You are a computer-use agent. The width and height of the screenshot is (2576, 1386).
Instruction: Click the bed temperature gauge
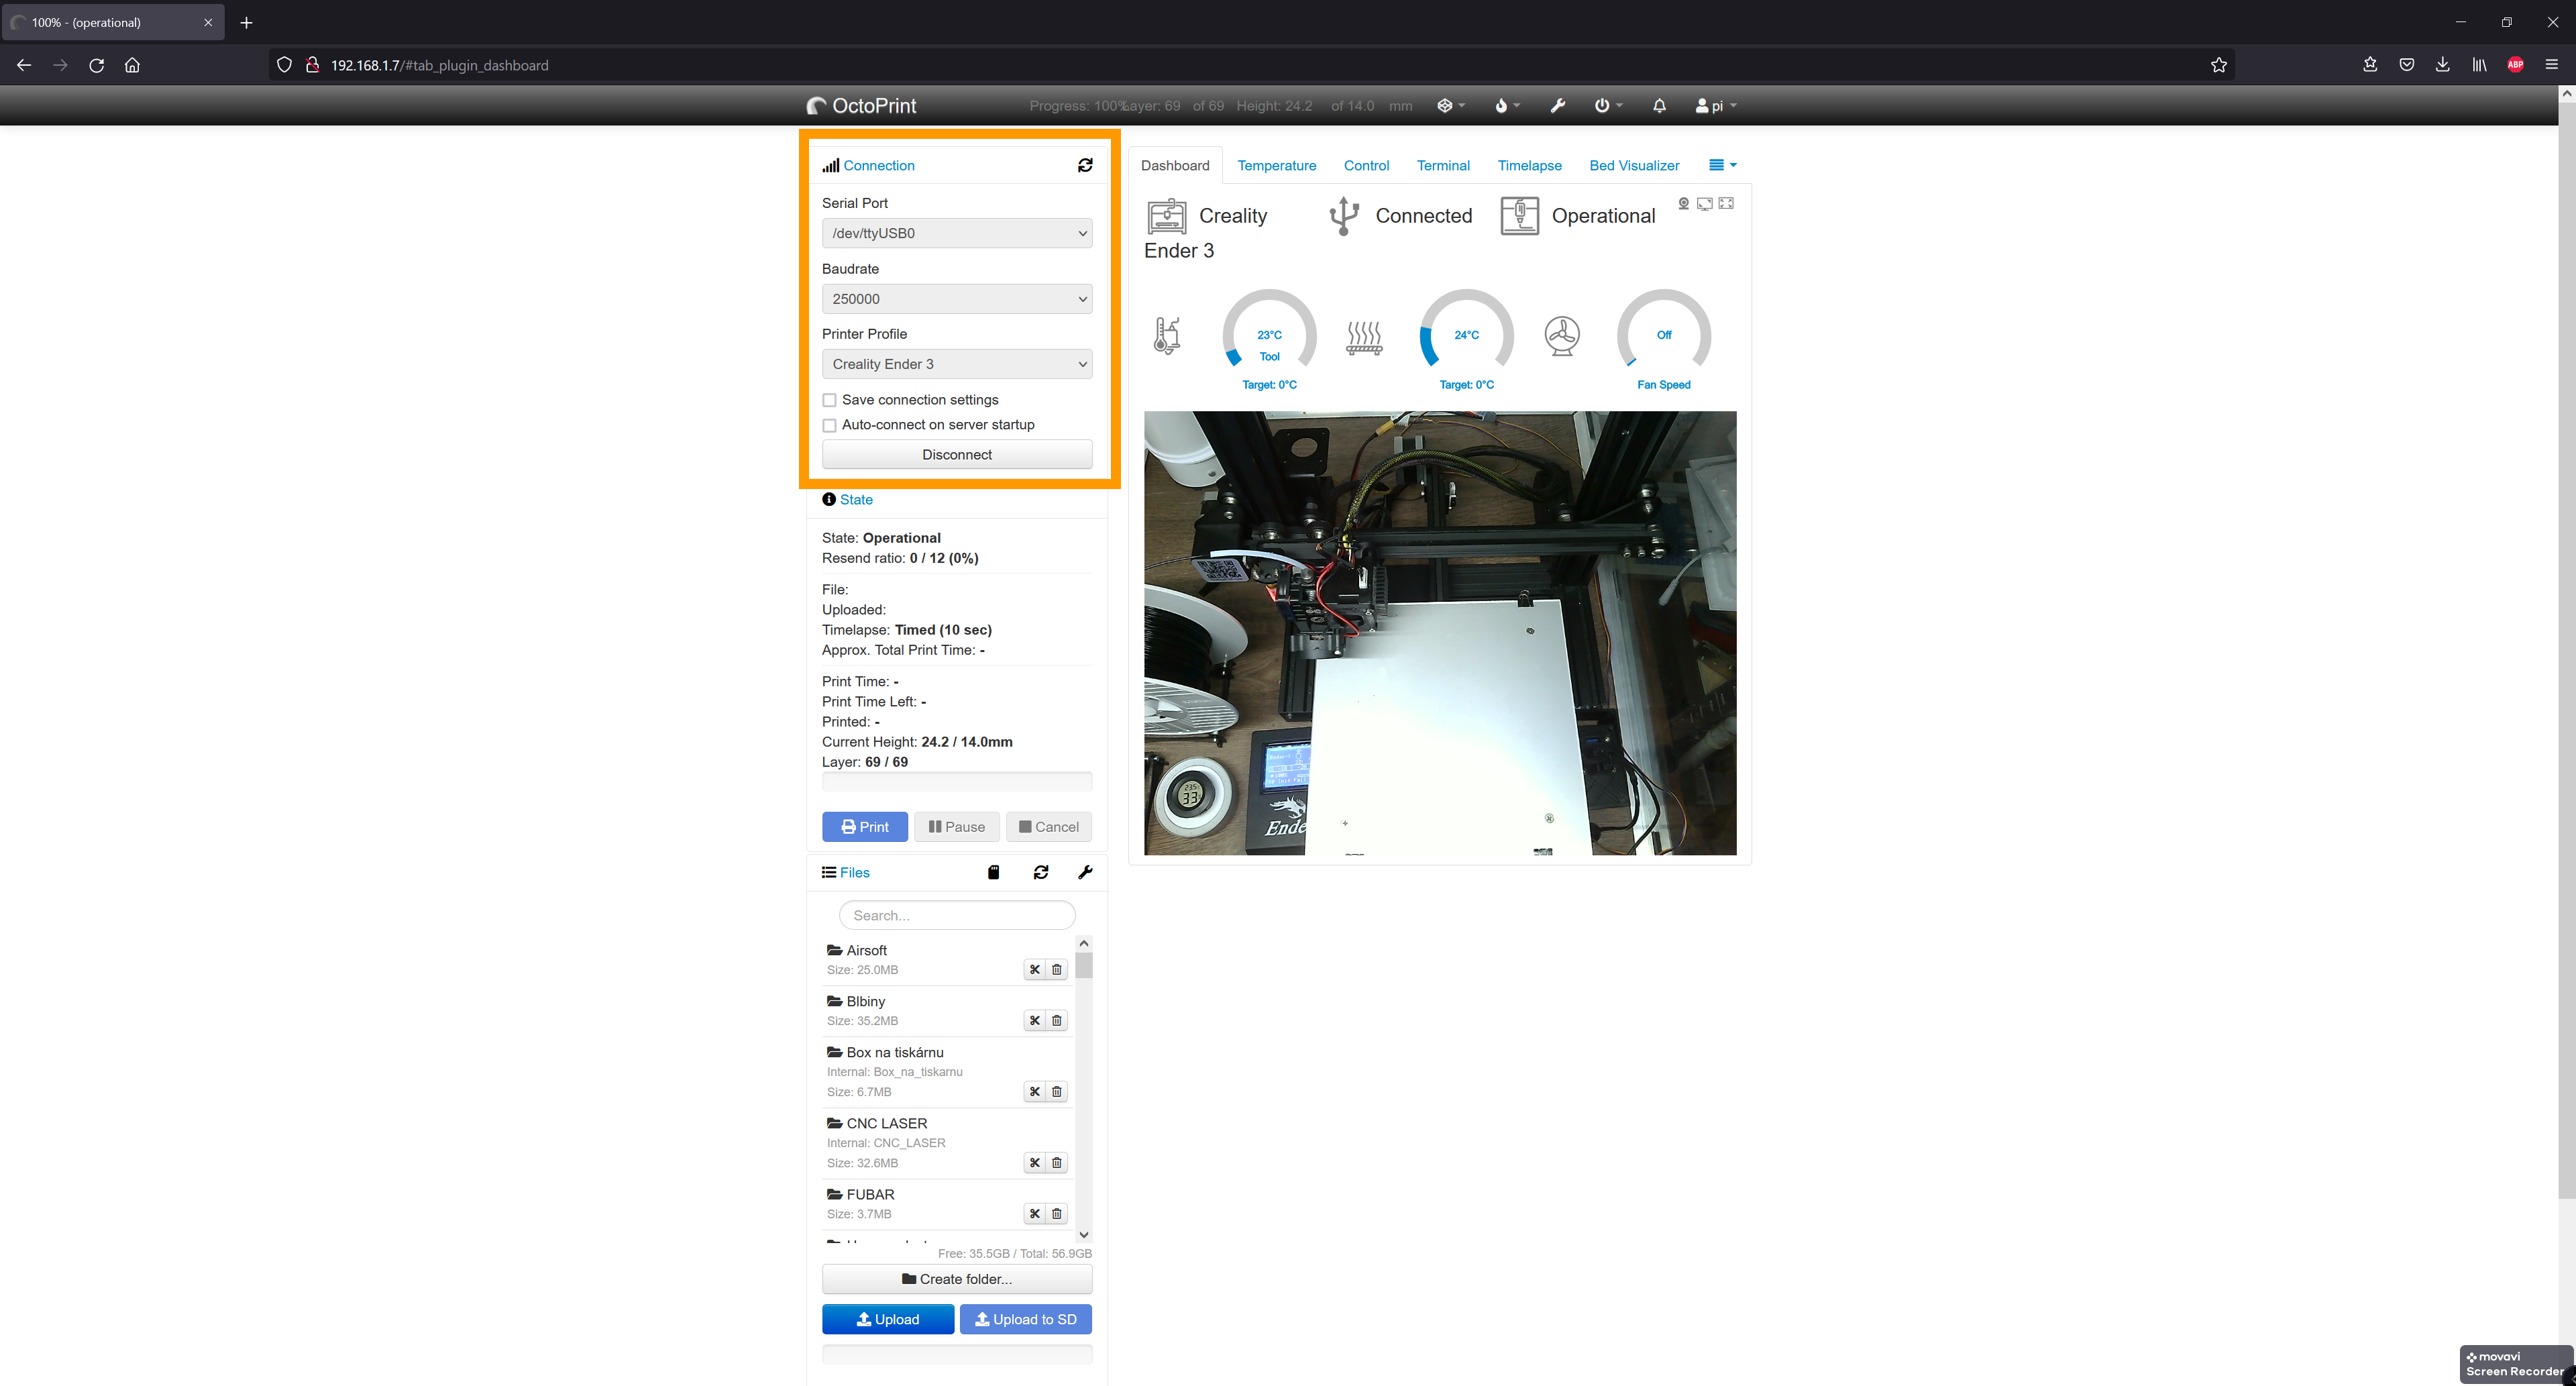pos(1466,336)
